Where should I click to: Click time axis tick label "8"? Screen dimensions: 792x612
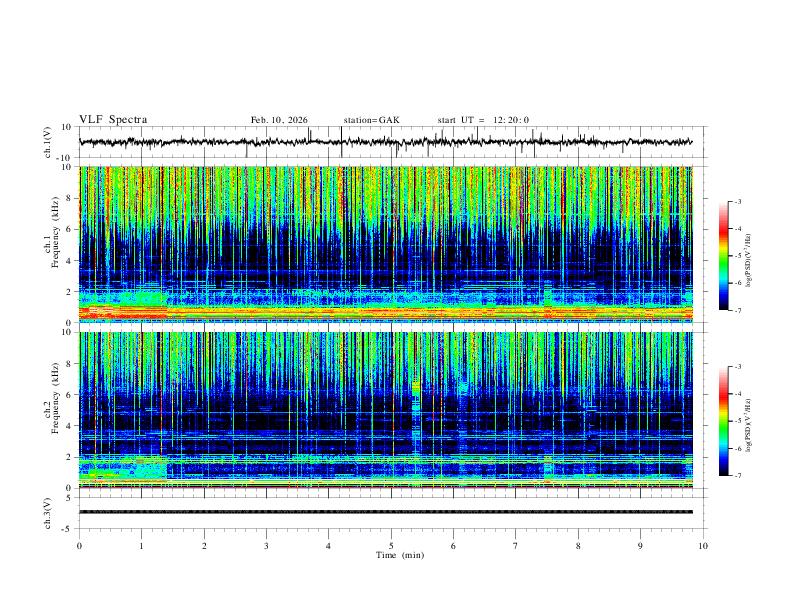pyautogui.click(x=578, y=546)
